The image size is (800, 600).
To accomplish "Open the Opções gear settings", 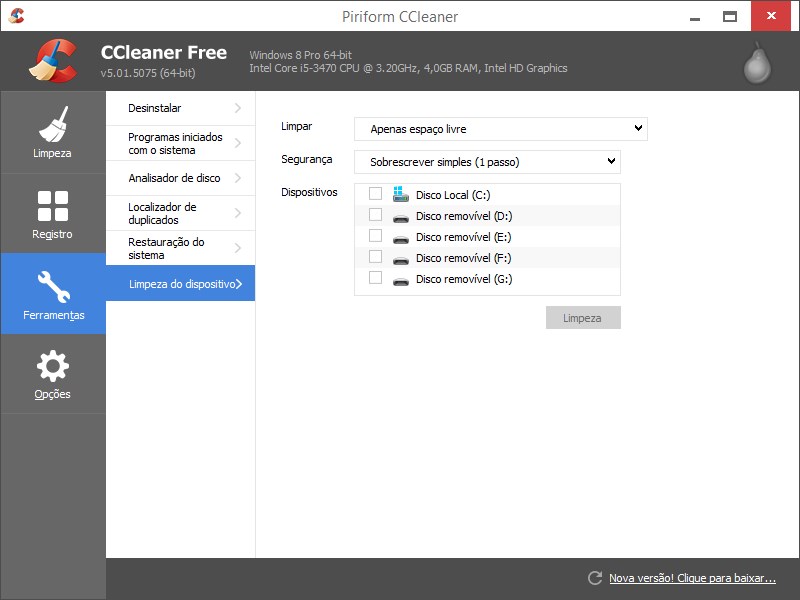I will tap(53, 374).
